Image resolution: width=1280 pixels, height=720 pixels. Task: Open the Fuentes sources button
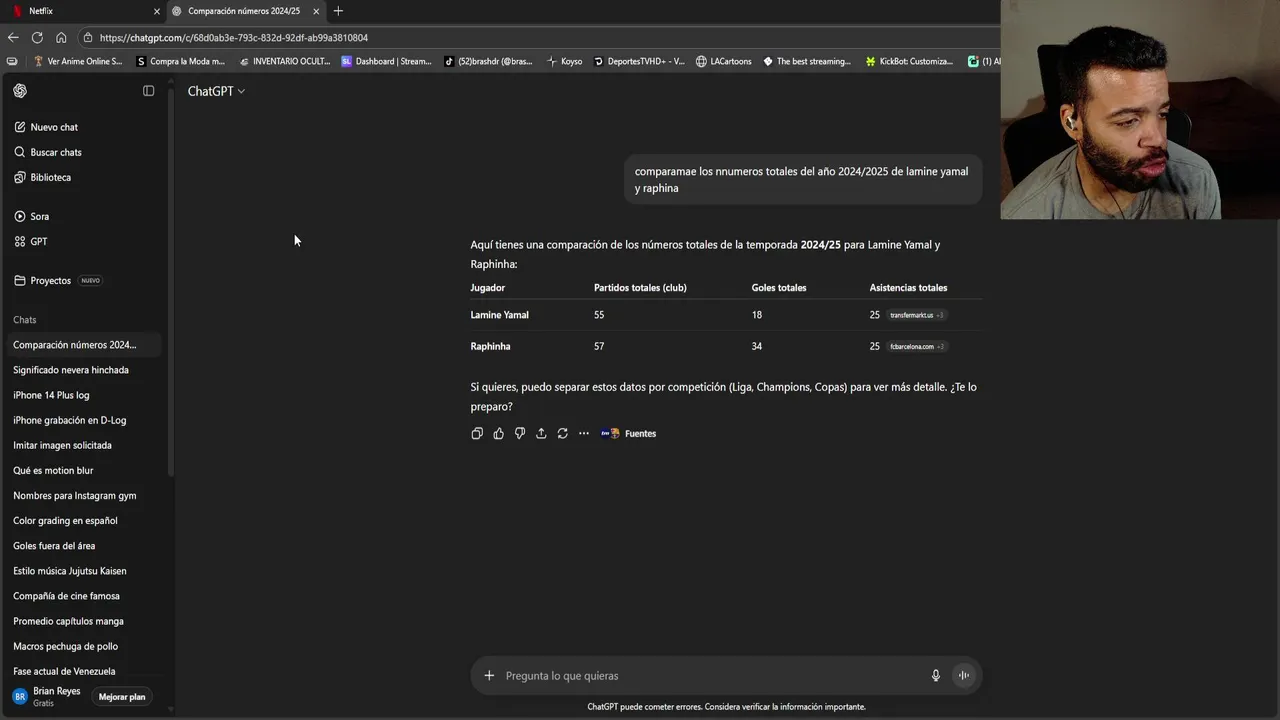(629, 433)
